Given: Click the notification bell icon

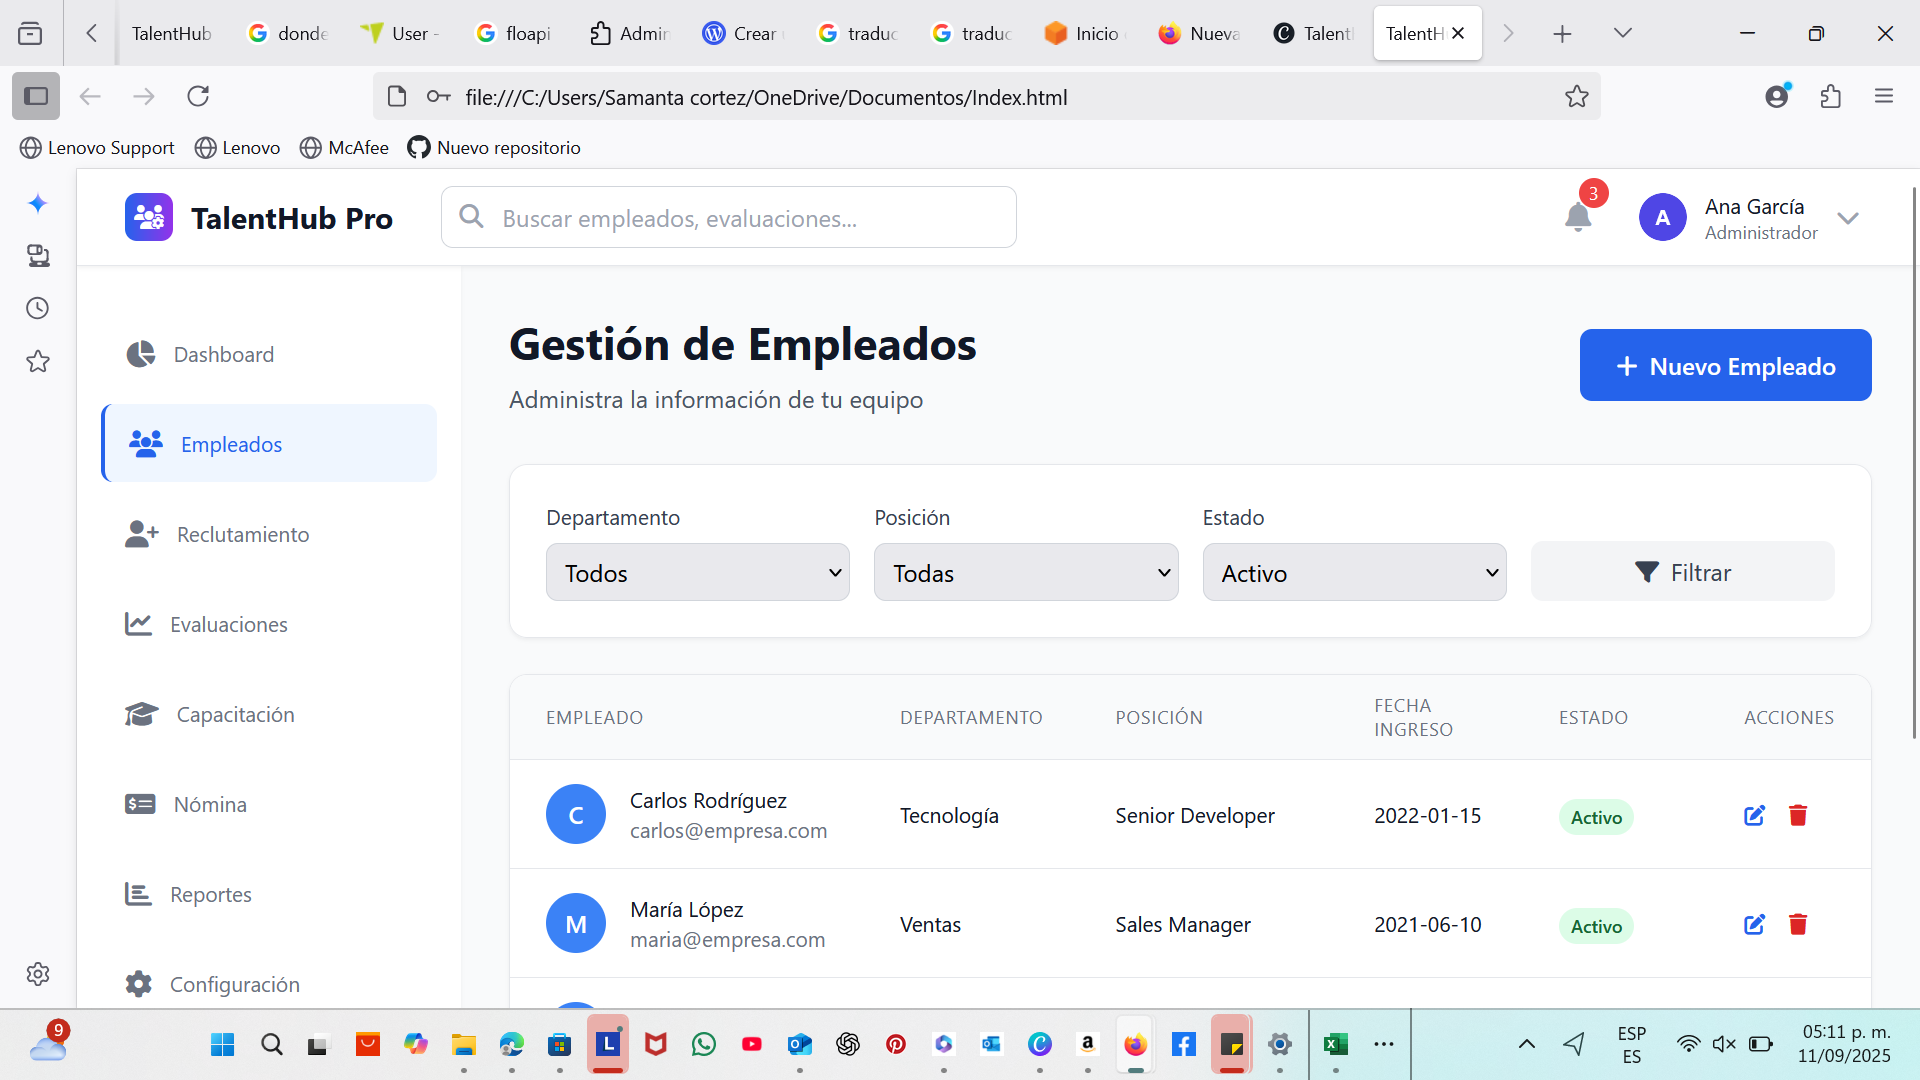Looking at the screenshot, I should click(1577, 216).
